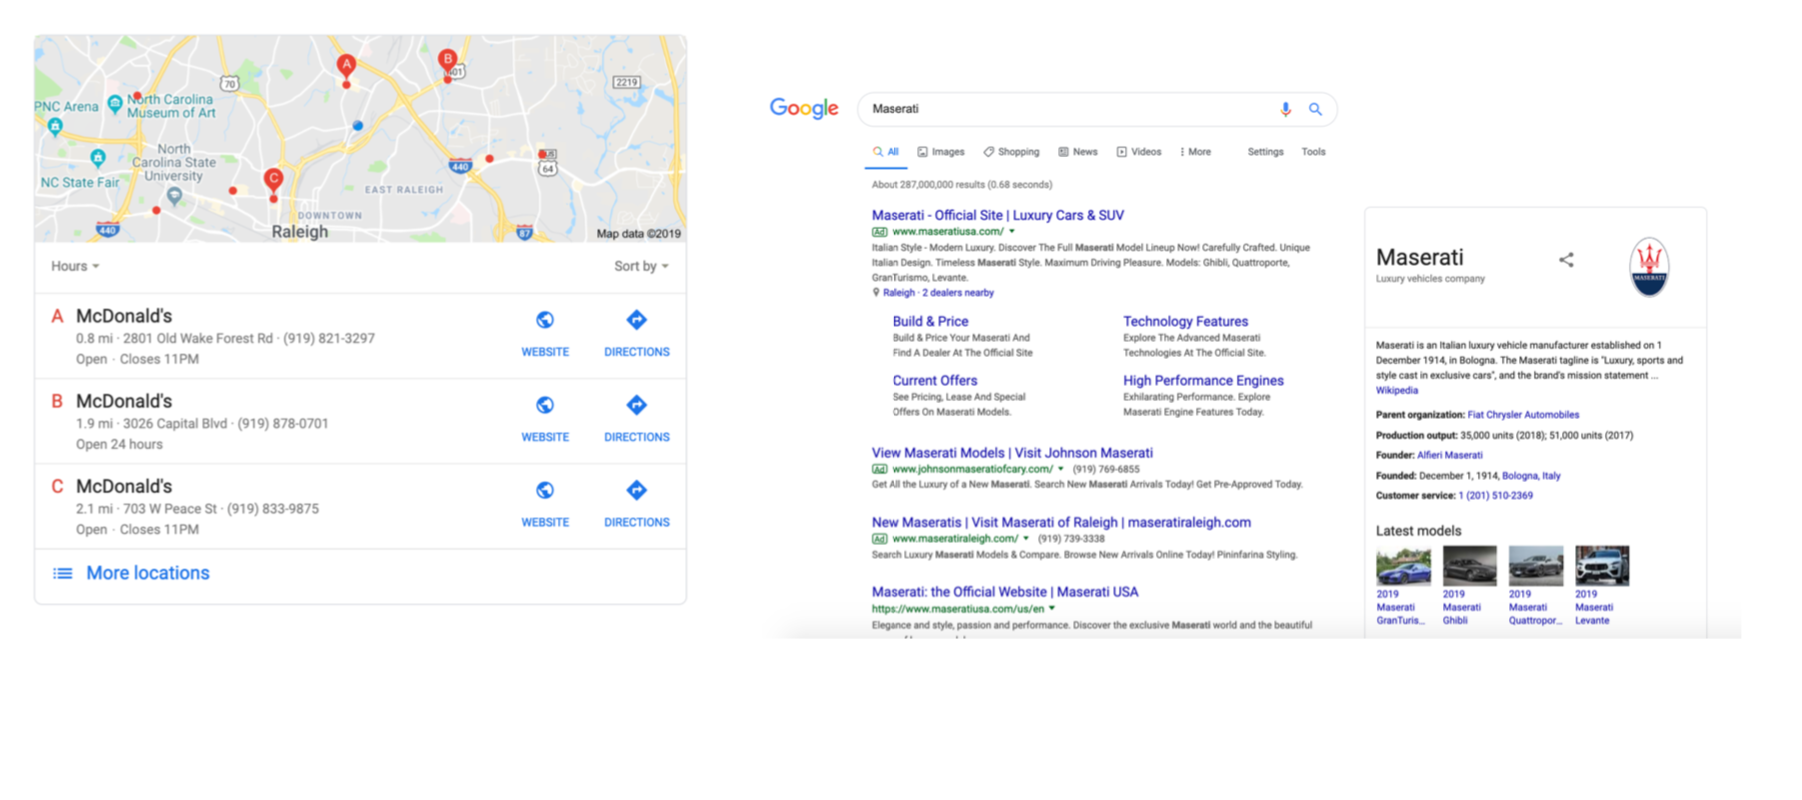1802x800 pixels.
Task: Click the NC State University map marker
Action: coord(175,195)
